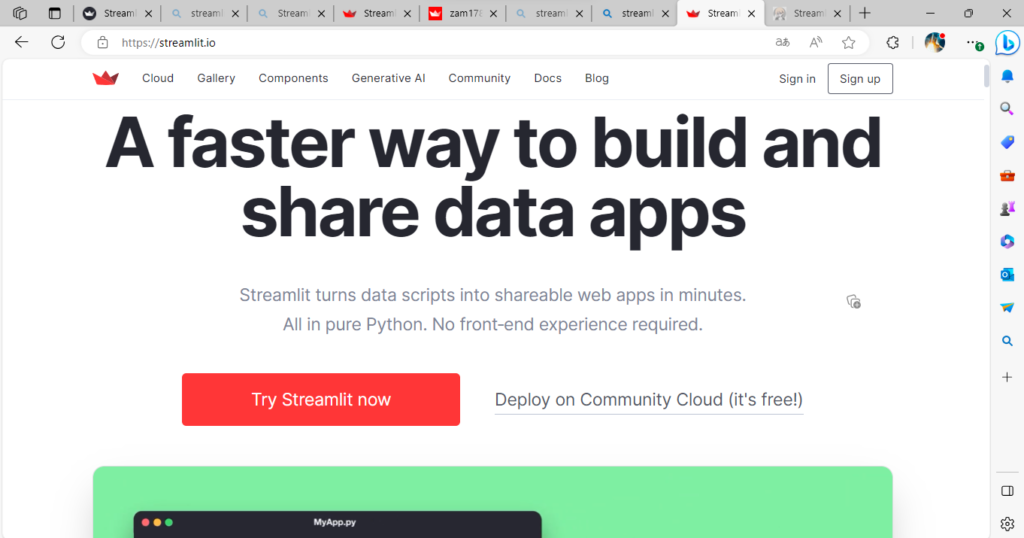Open sidebar settings gear icon

[x=1007, y=523]
